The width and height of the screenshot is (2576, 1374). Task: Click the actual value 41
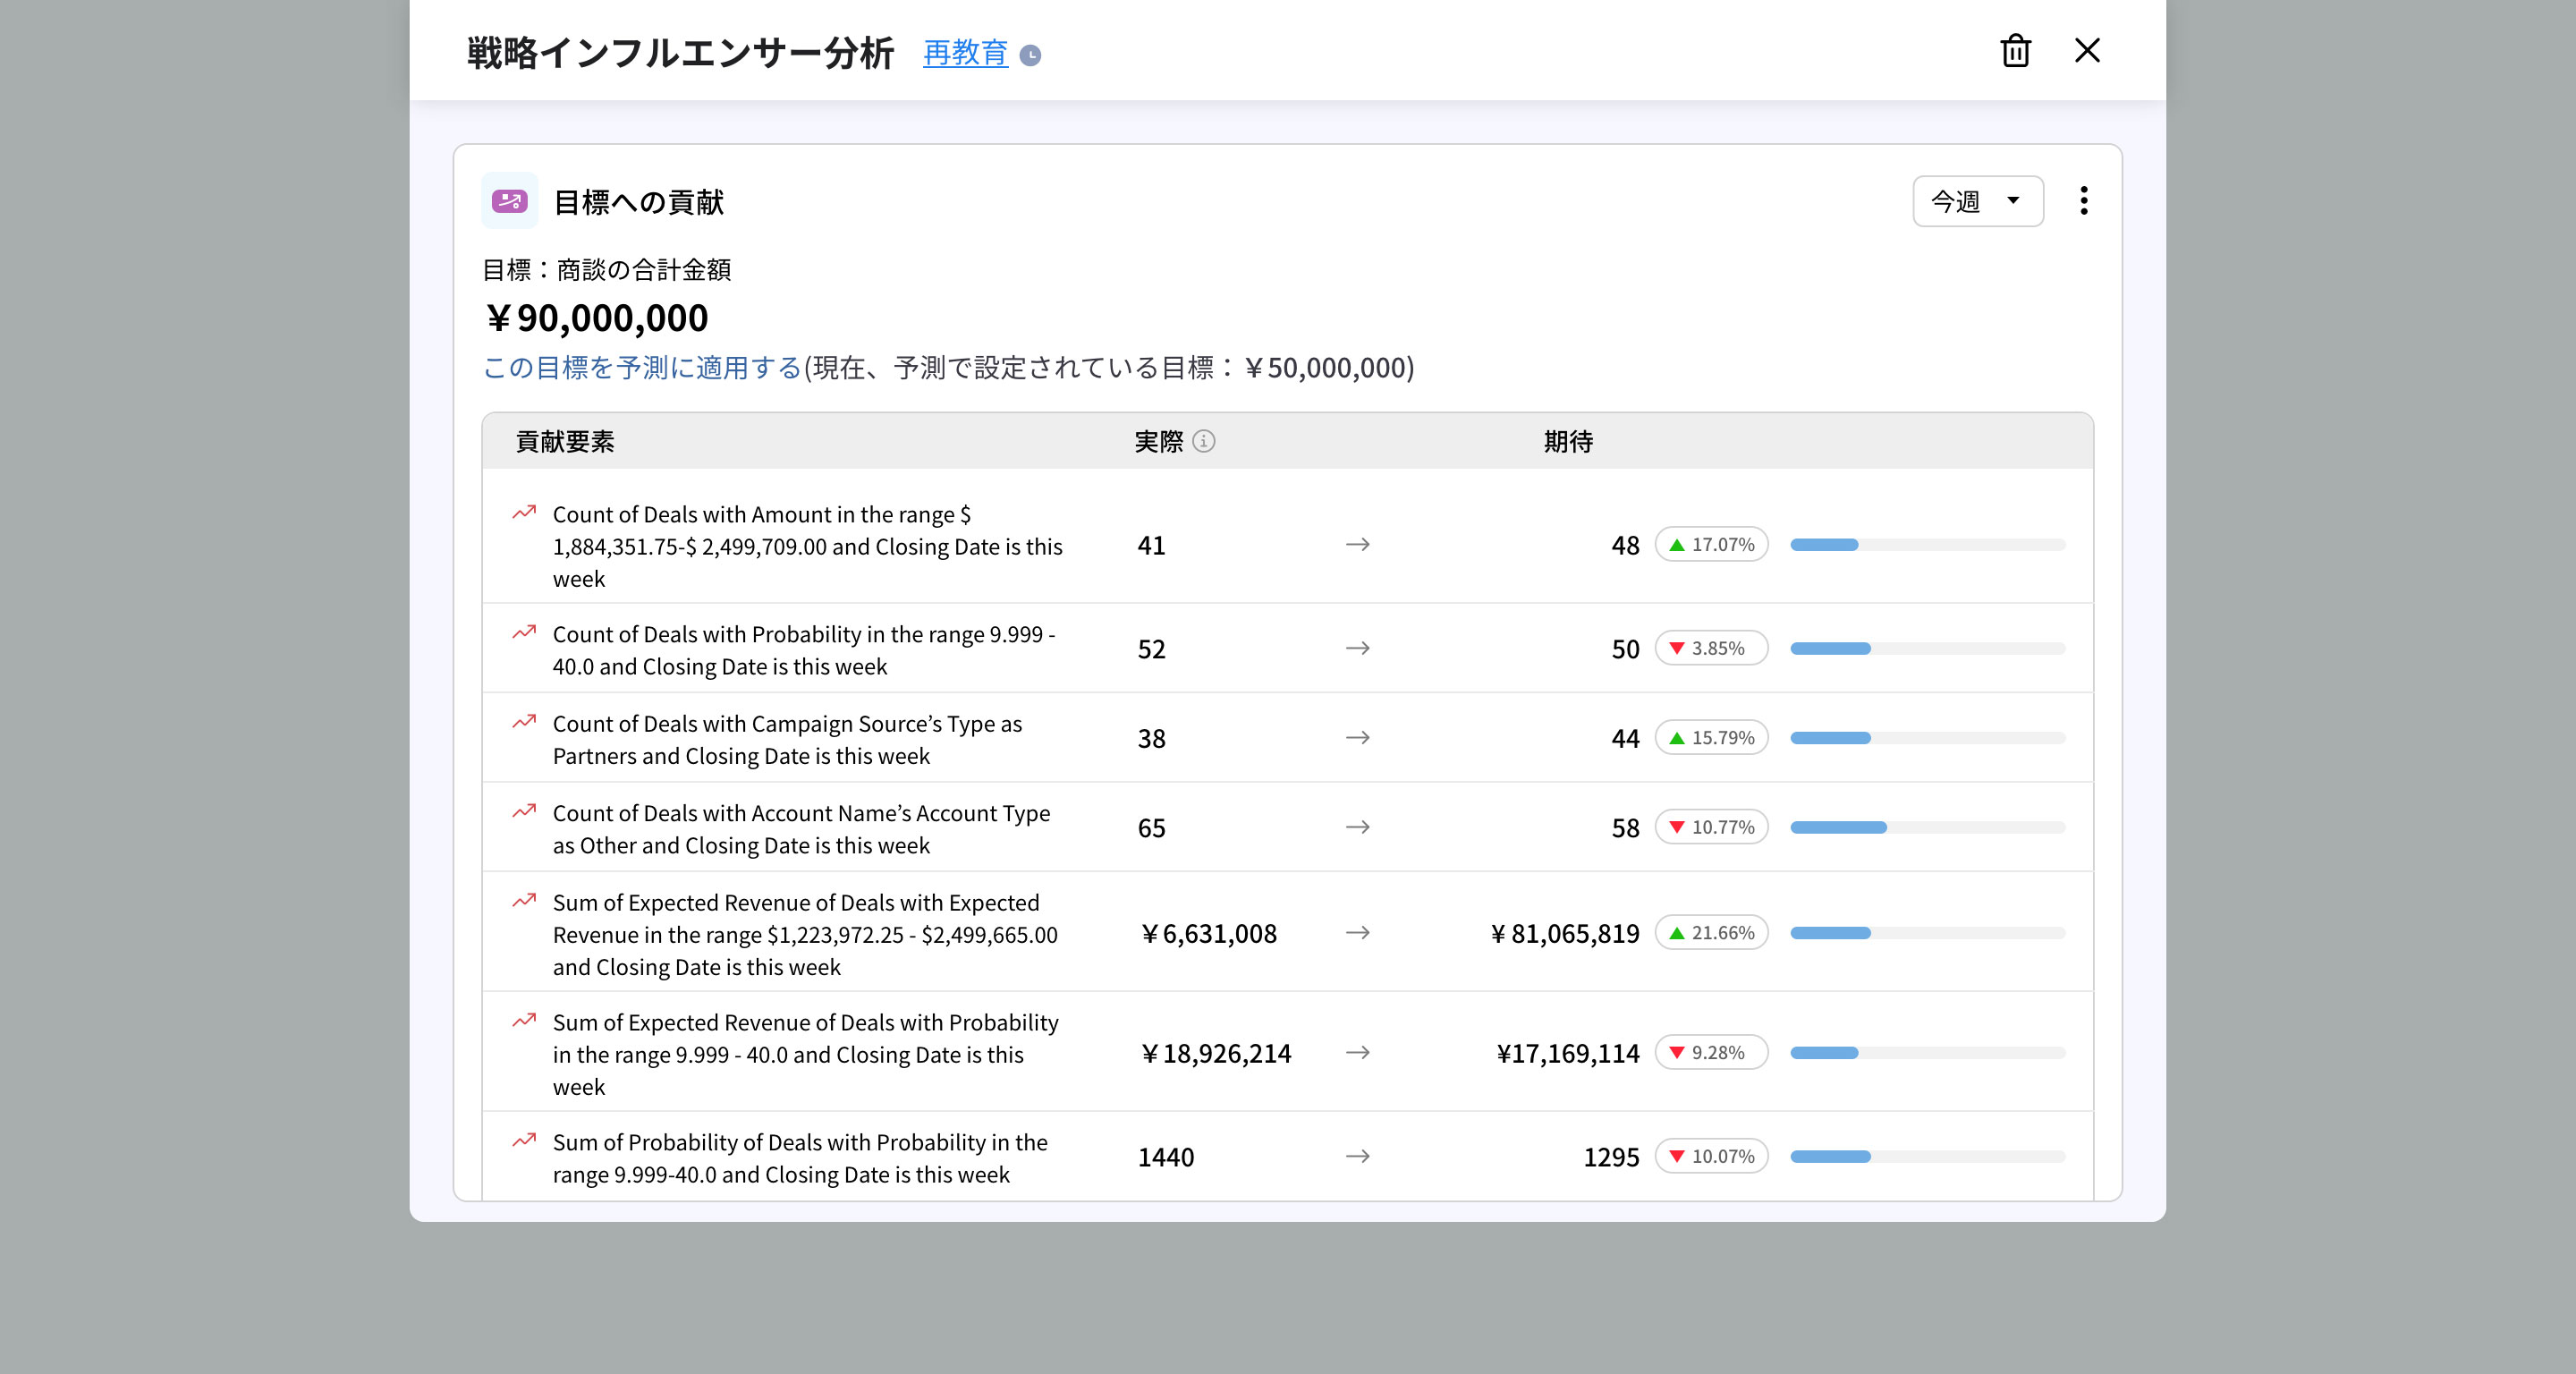pos(1151,545)
